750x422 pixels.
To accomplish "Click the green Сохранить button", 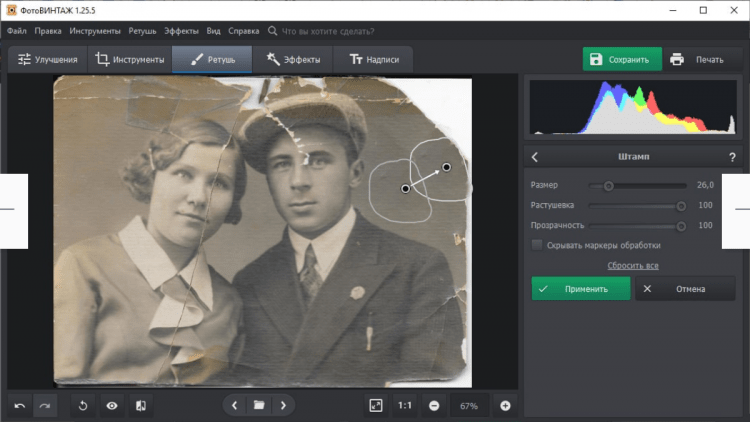I will 622,59.
